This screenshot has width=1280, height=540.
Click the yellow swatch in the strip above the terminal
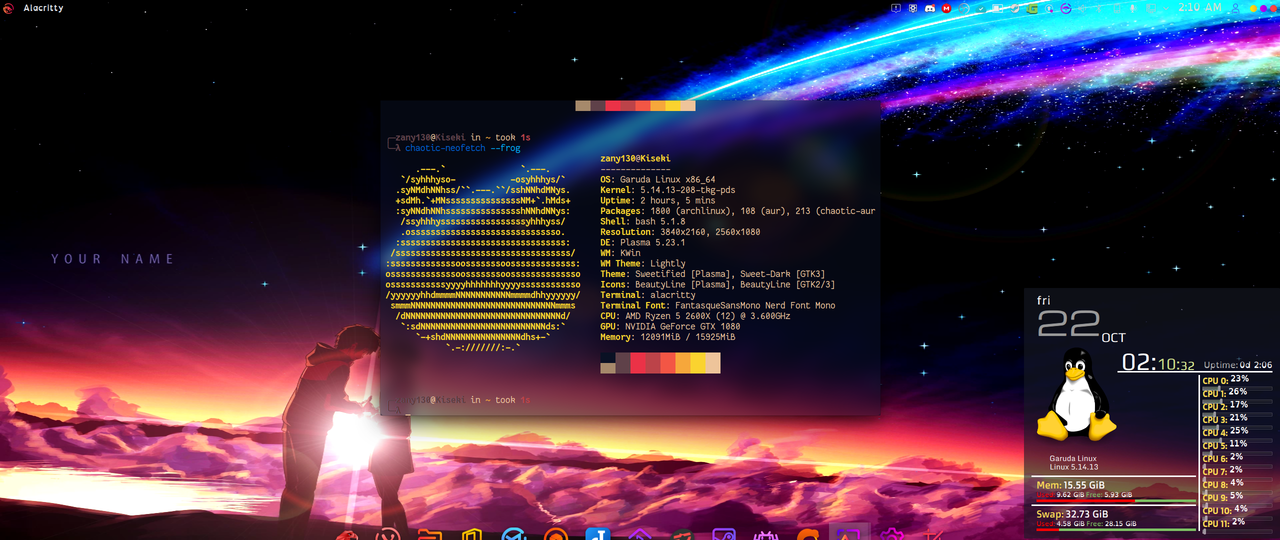tap(672, 105)
